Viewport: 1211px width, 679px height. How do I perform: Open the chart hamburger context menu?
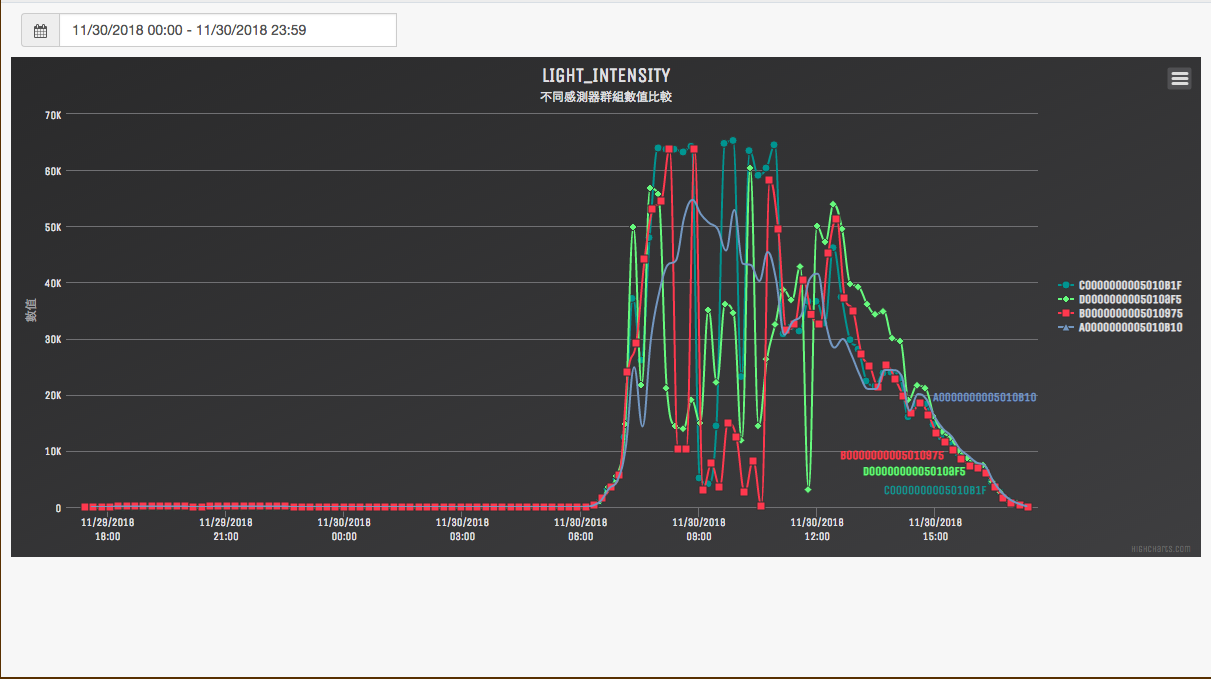1179,79
